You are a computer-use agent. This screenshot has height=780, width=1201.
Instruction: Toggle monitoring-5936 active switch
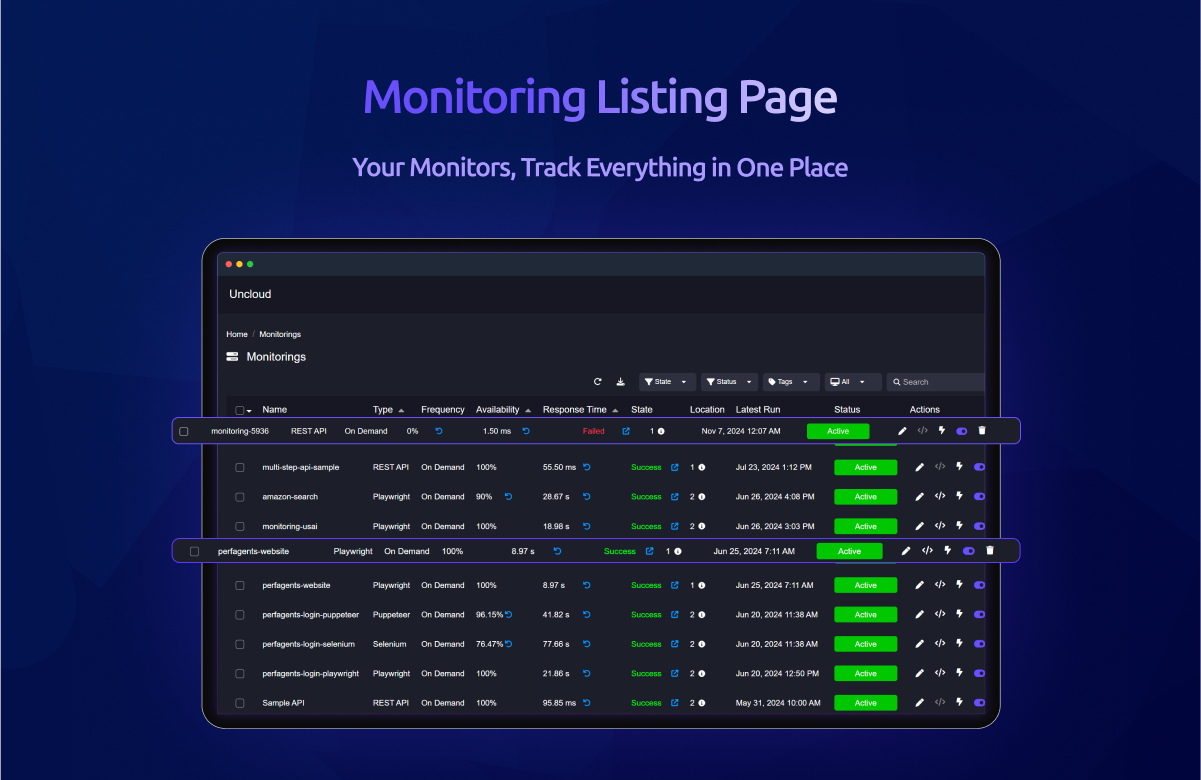point(962,431)
